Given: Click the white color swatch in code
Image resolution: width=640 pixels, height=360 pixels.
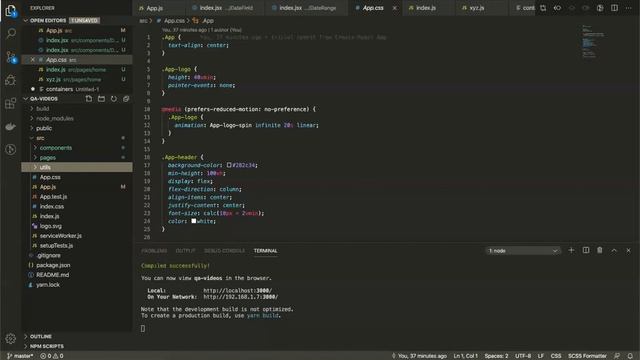Looking at the screenshot, I should coord(194,221).
